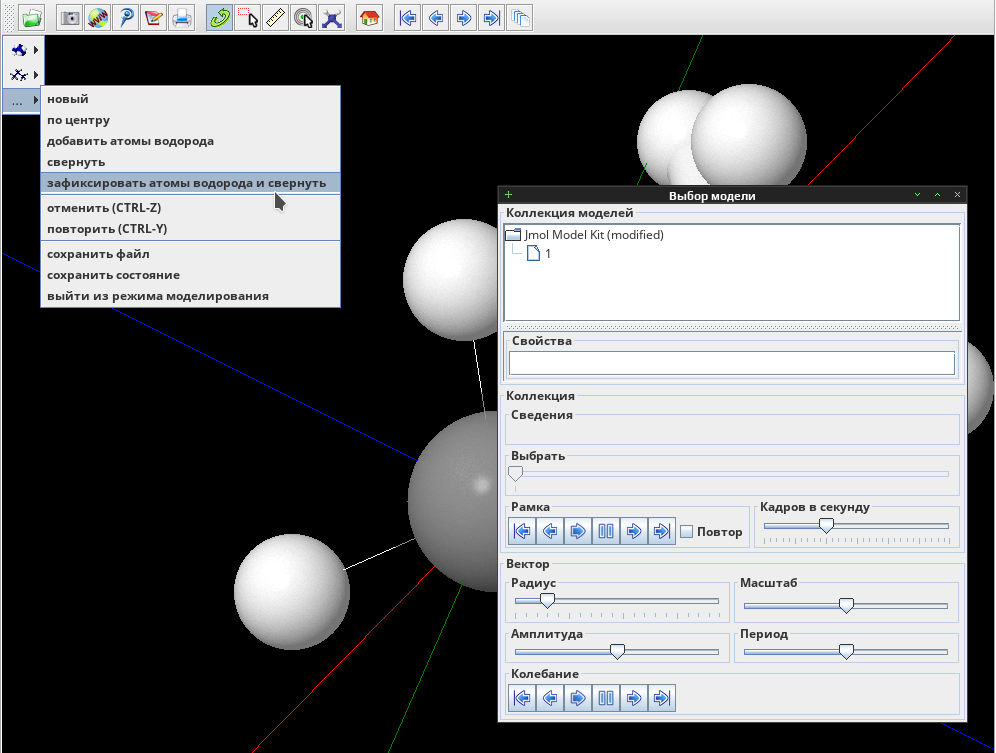Click first-frame button under Рамка
The image size is (996, 753).
tap(522, 531)
